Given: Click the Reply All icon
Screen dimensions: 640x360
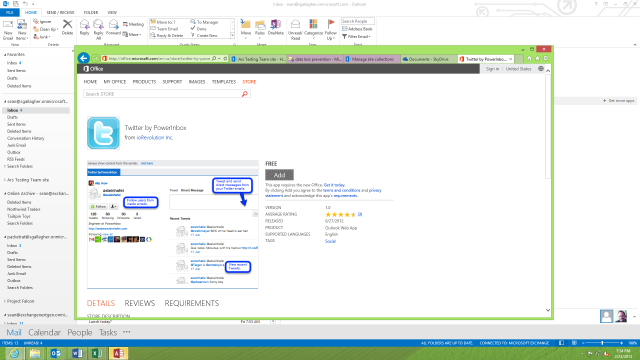Looking at the screenshot, I should [98, 29].
